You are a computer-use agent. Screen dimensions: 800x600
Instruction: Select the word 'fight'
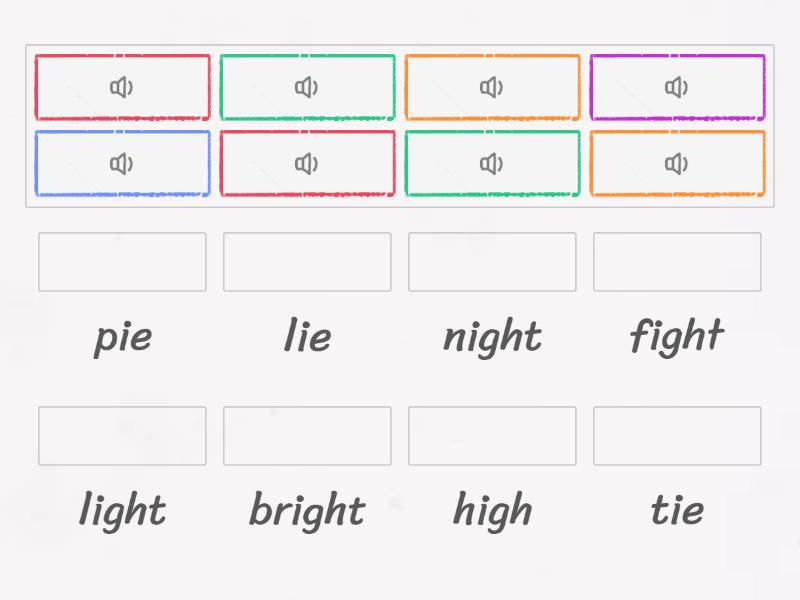(x=677, y=337)
